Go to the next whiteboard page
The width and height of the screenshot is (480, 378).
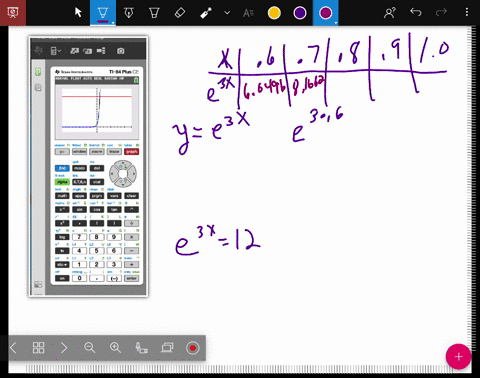click(x=64, y=348)
